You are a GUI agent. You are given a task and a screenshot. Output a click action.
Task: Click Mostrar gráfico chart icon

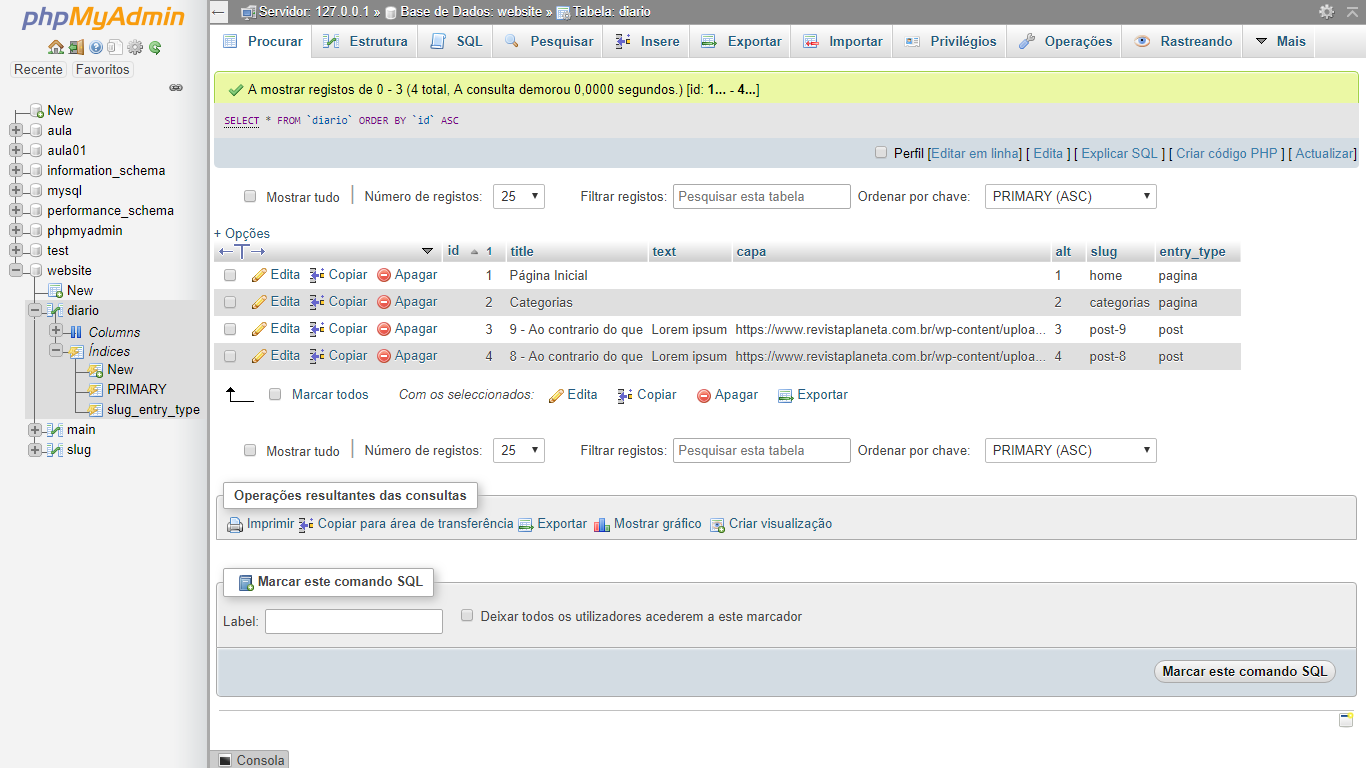602,525
